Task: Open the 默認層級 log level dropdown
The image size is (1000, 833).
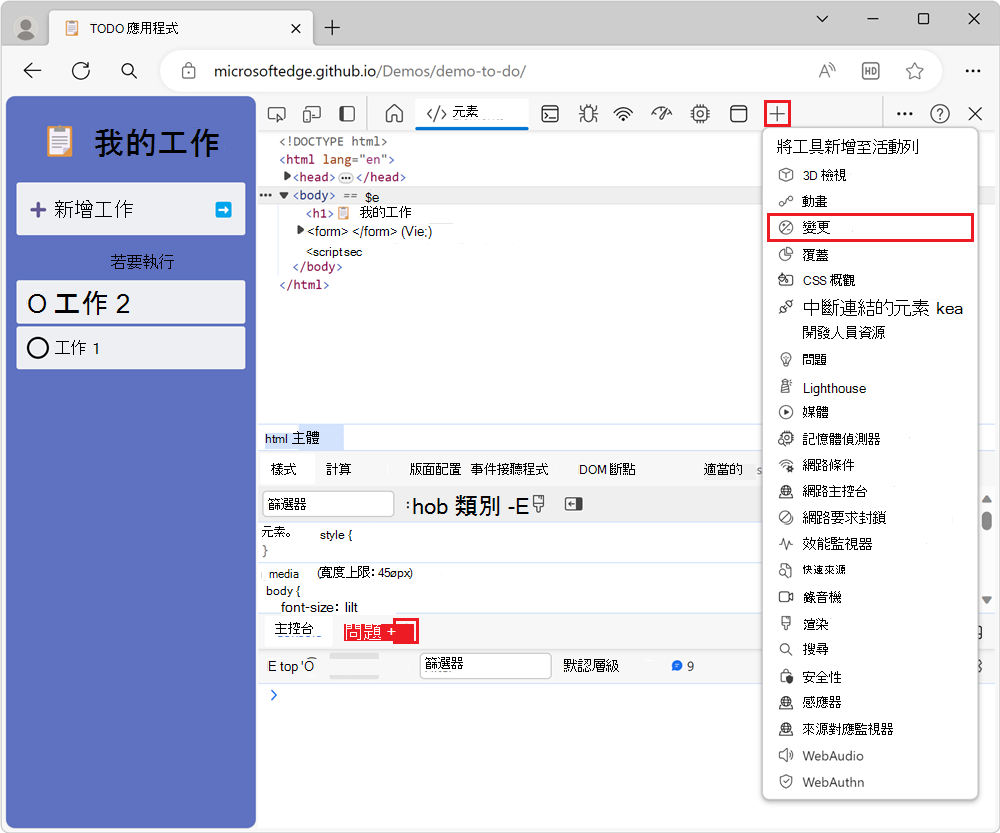Action: [591, 666]
